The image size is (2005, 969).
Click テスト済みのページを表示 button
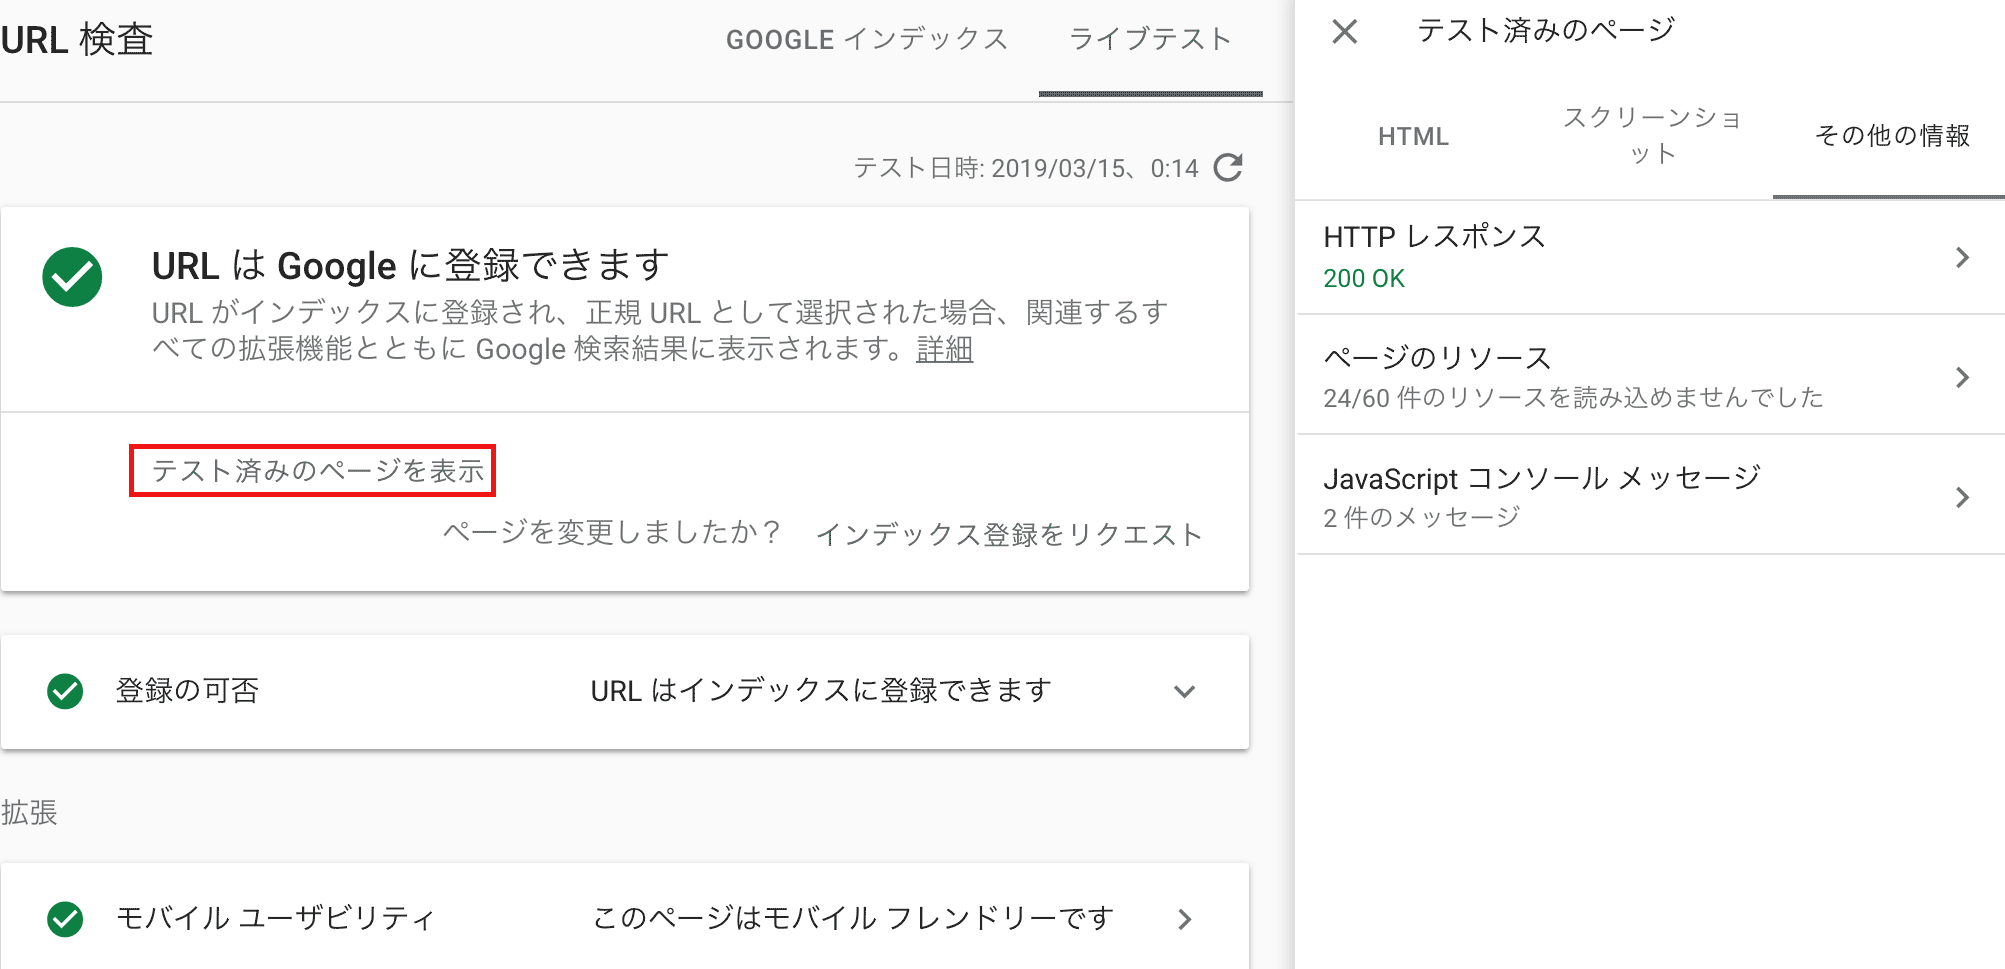pos(313,471)
